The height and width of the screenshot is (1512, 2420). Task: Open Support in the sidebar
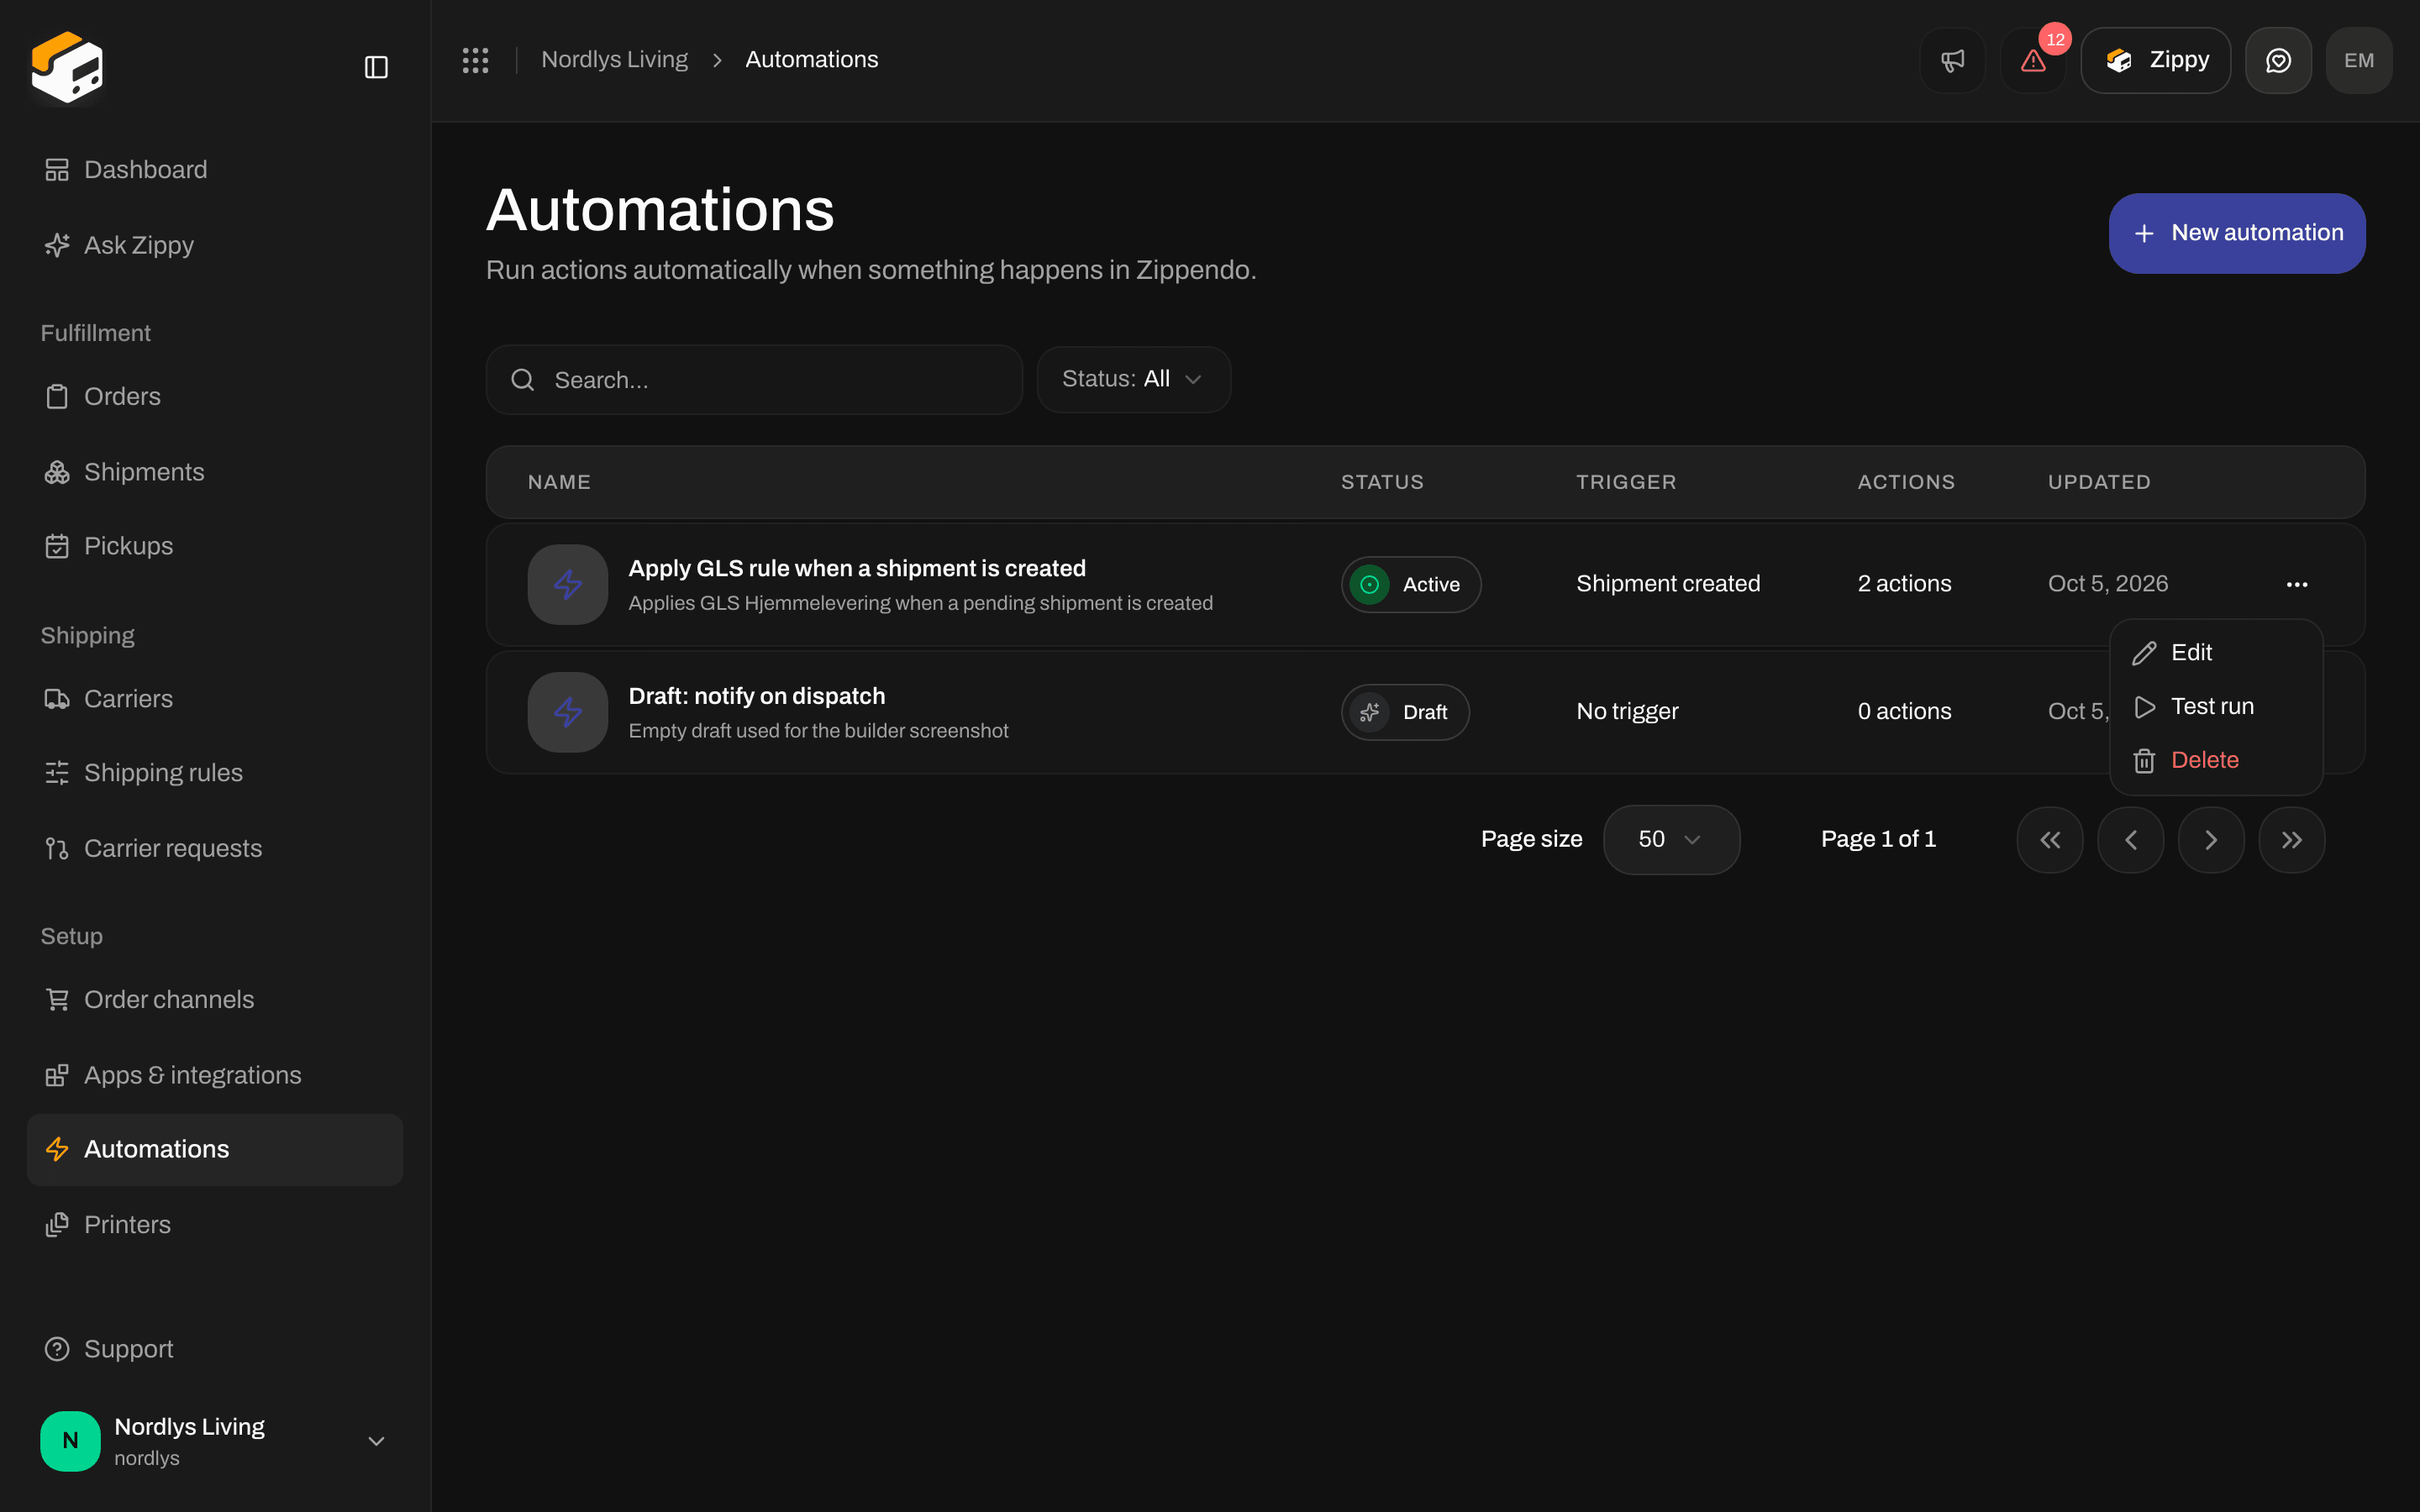215,1349
